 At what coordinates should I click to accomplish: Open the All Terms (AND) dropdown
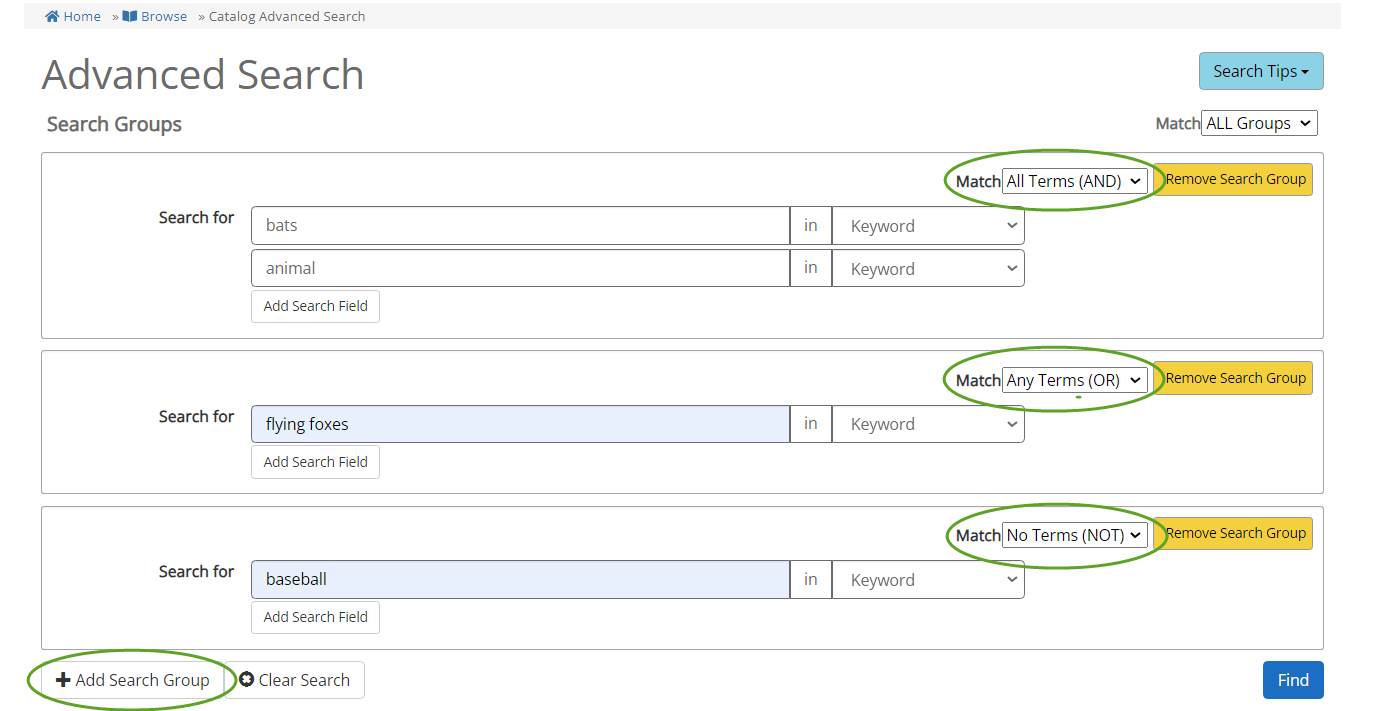tap(1074, 181)
